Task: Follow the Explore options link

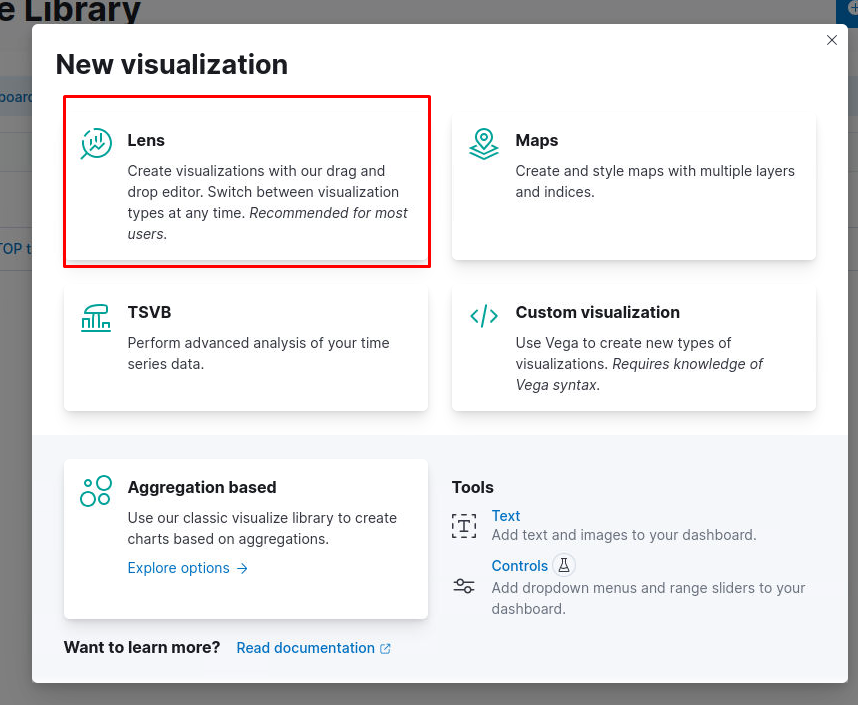Action: (x=188, y=568)
